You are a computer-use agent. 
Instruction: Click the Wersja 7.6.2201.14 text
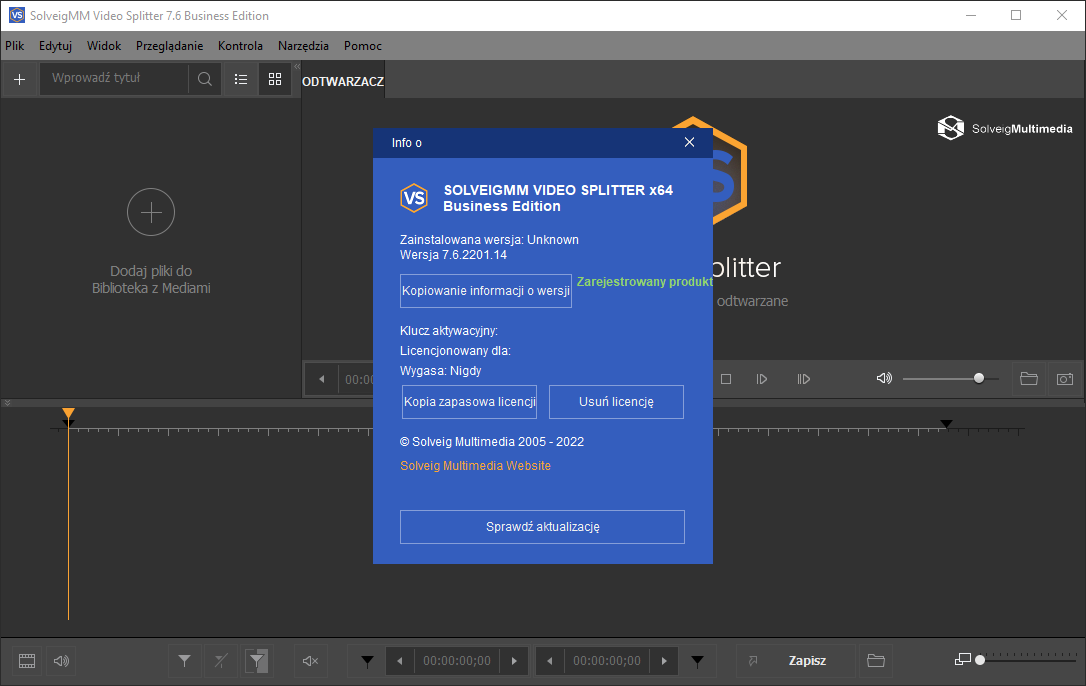coord(454,255)
